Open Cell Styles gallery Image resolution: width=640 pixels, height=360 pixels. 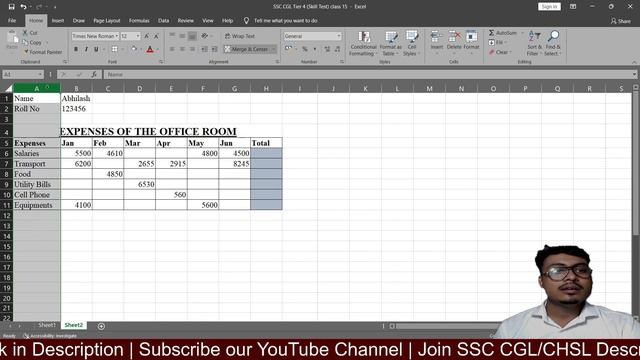(411, 43)
